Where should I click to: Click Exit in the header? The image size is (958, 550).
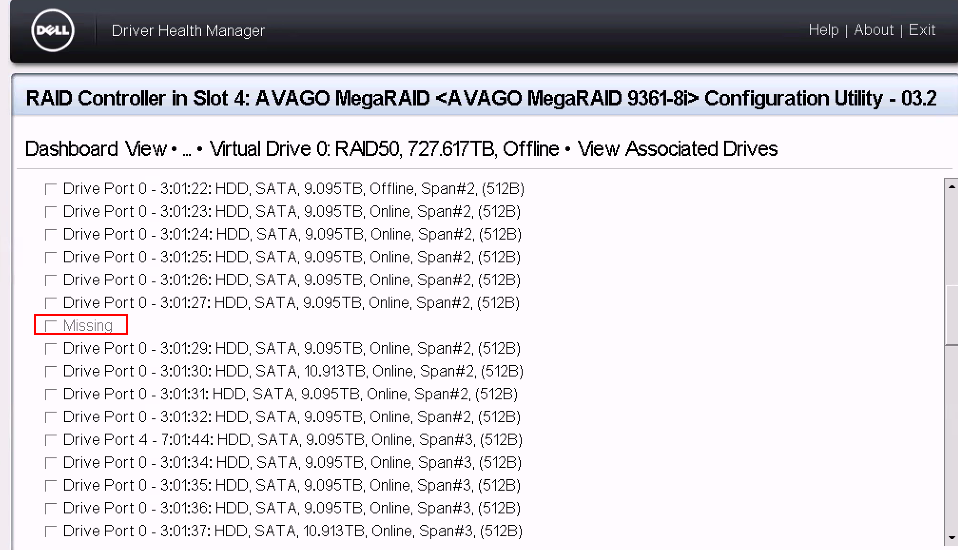pyautogui.click(x=922, y=30)
